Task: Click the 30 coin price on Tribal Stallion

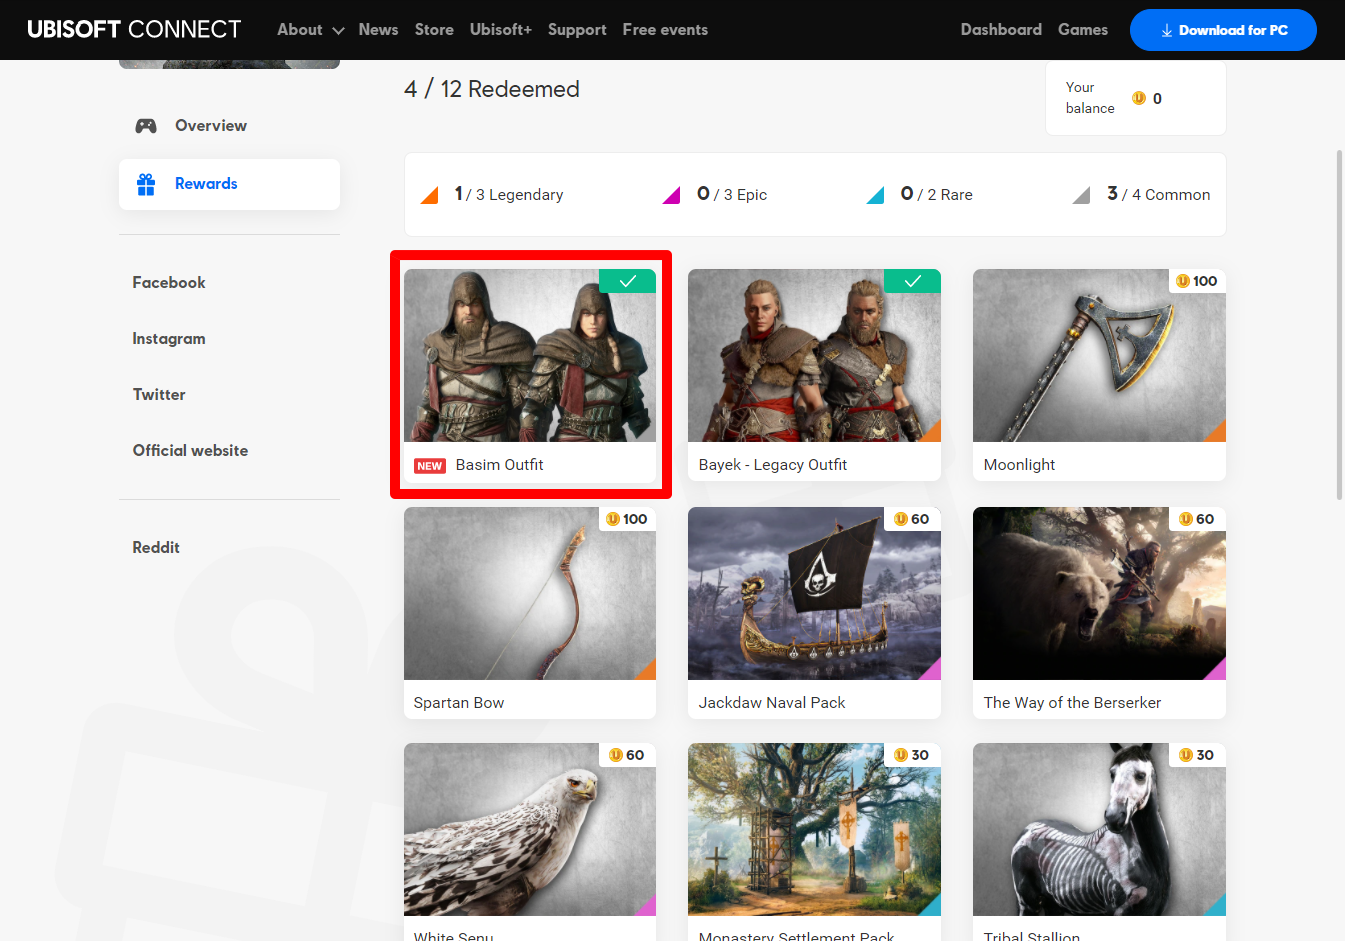Action: tap(1197, 755)
